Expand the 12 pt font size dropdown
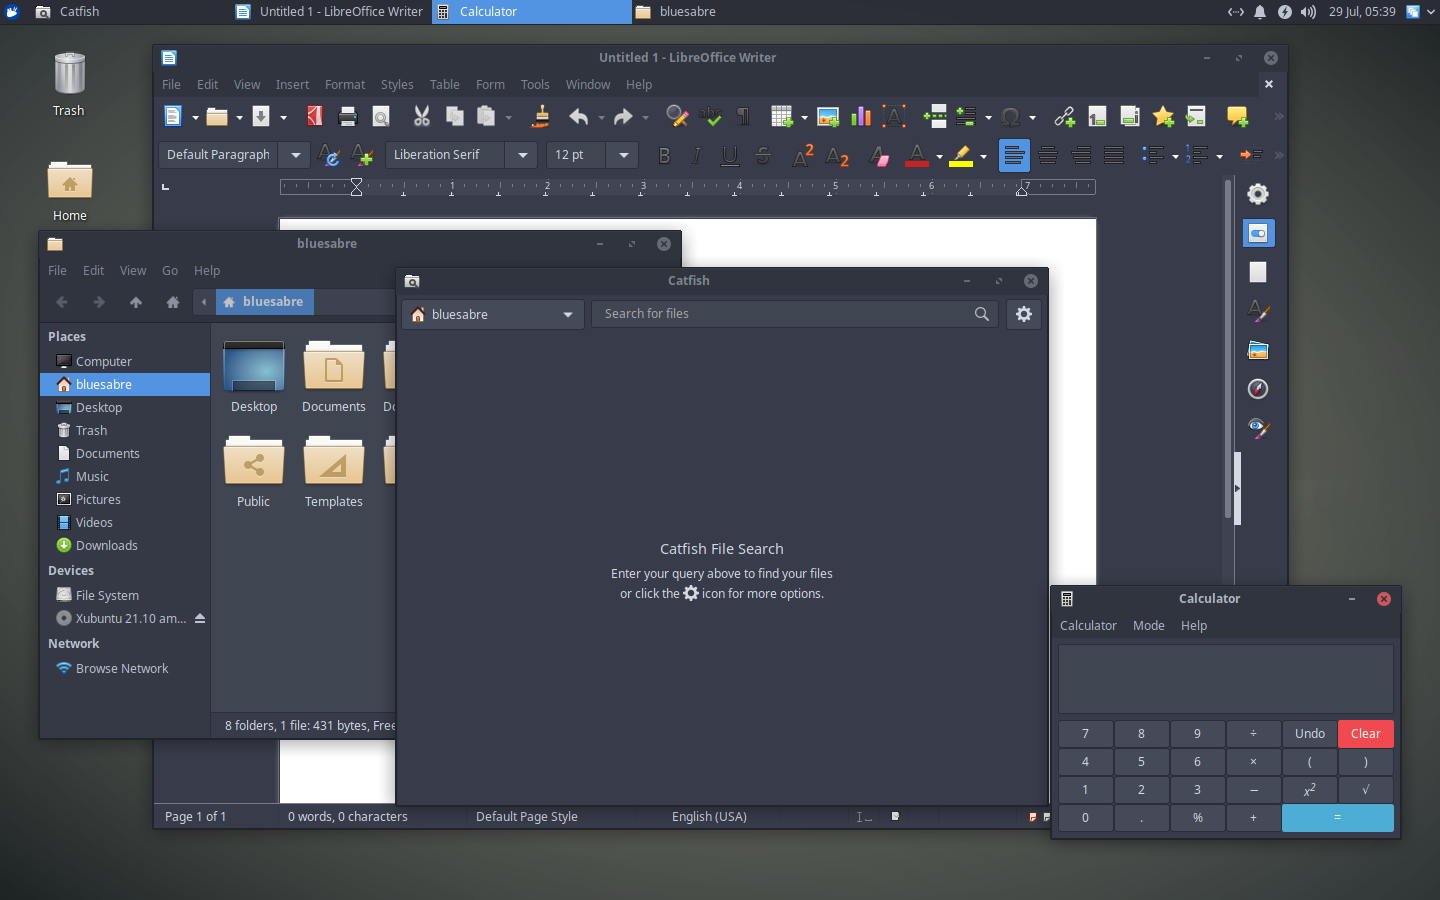Image resolution: width=1440 pixels, height=900 pixels. point(624,155)
